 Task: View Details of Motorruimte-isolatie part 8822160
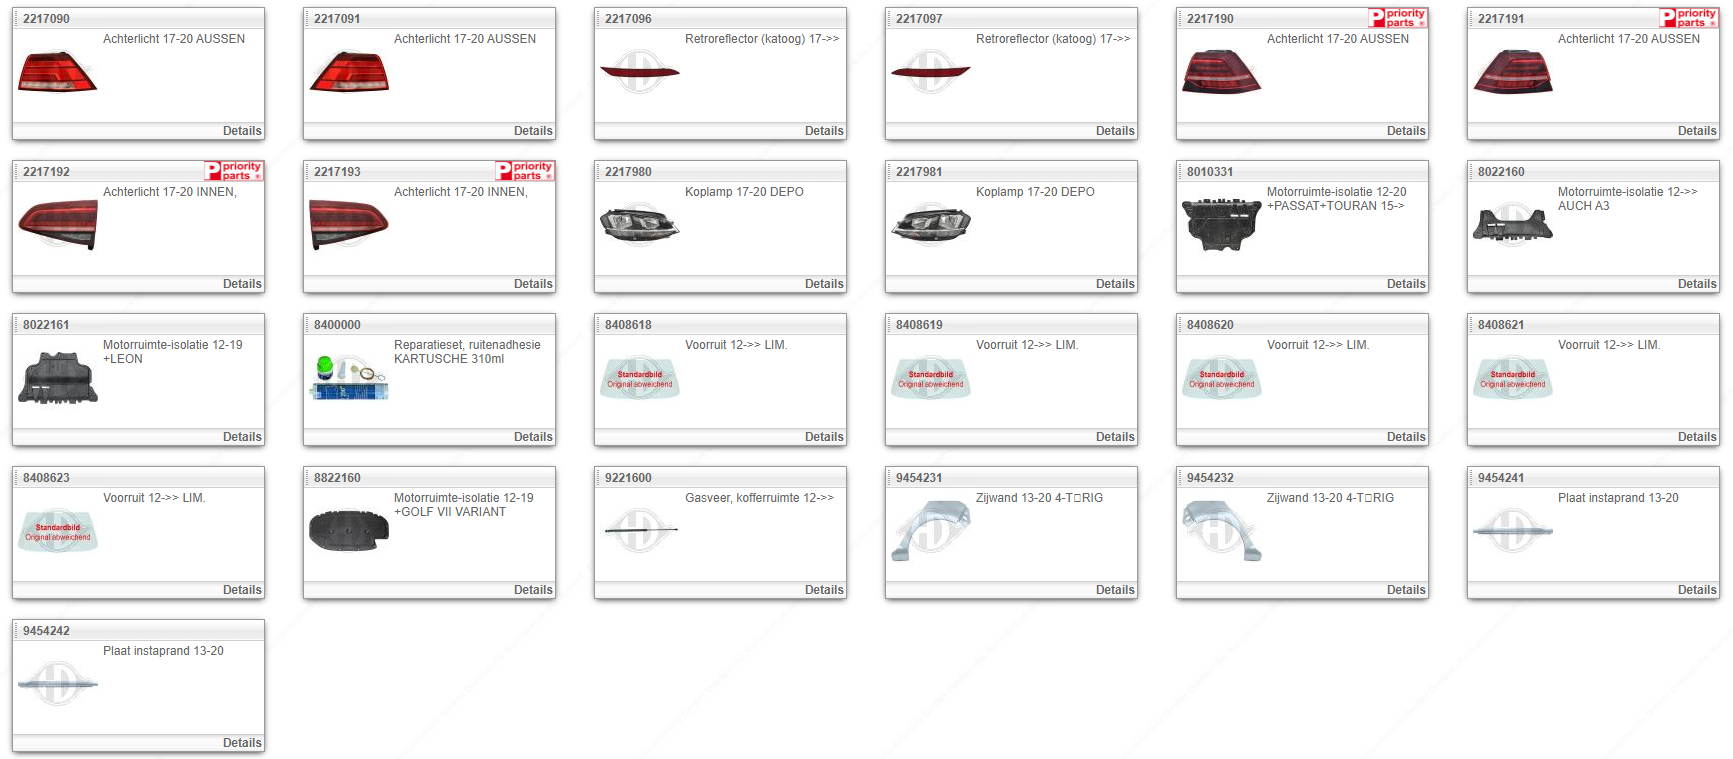pyautogui.click(x=533, y=590)
